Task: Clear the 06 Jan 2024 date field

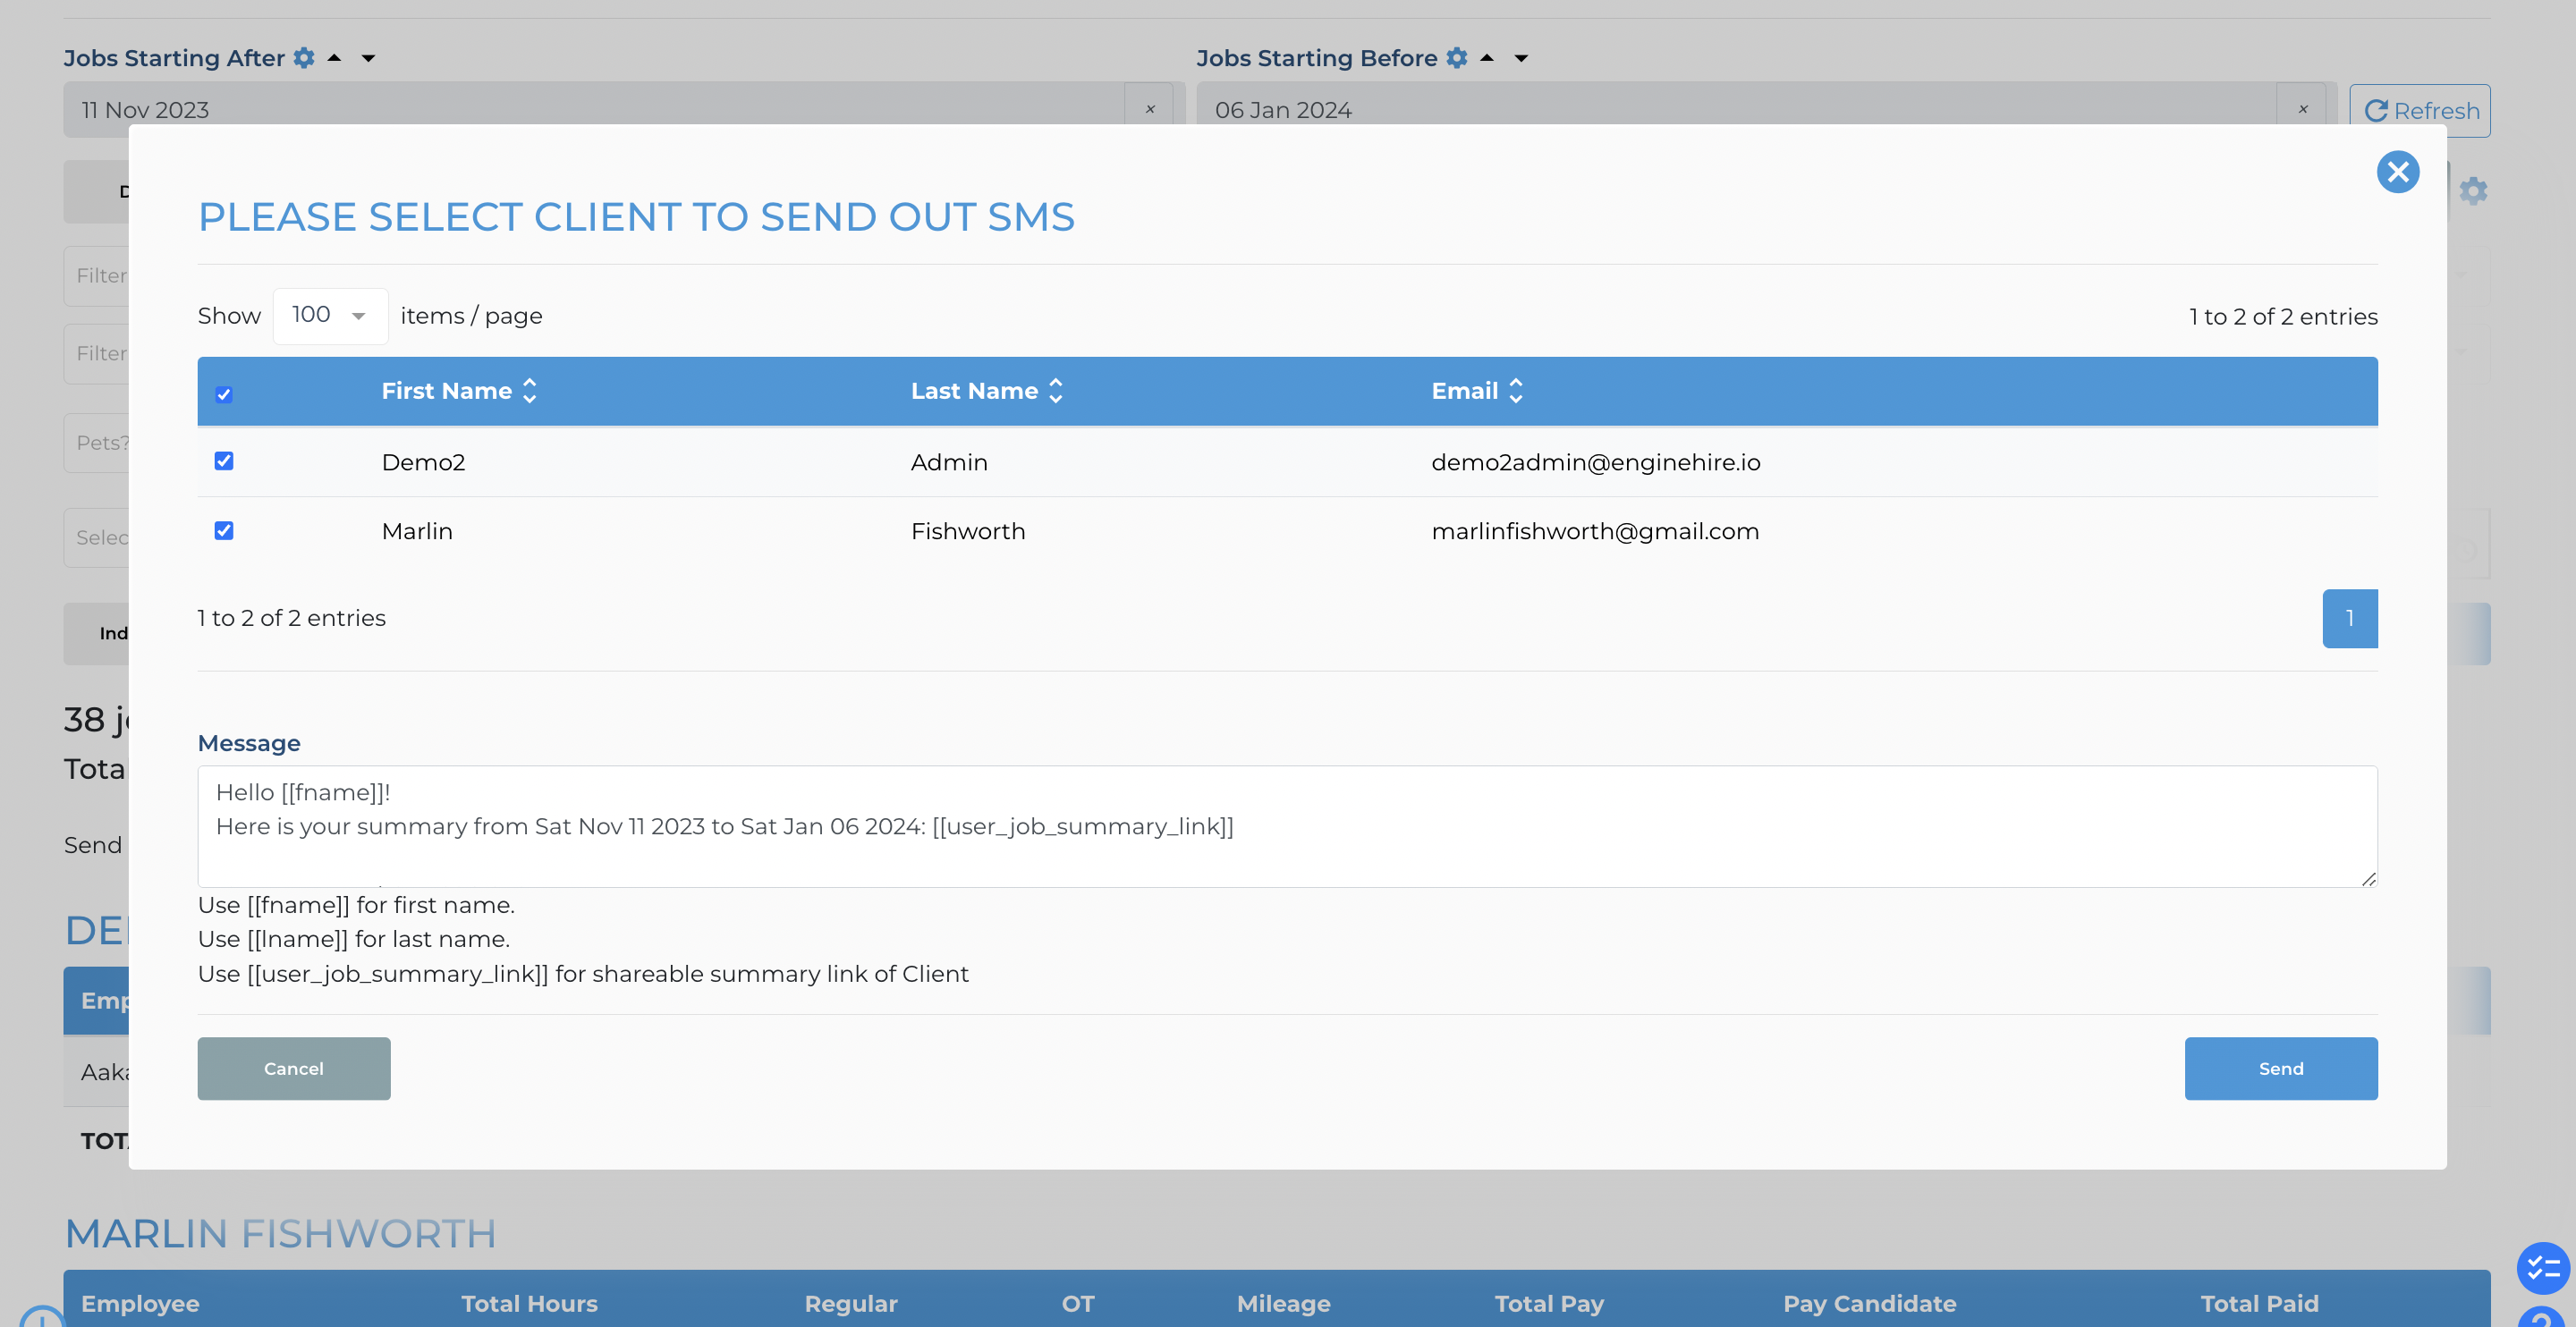Action: point(2303,109)
